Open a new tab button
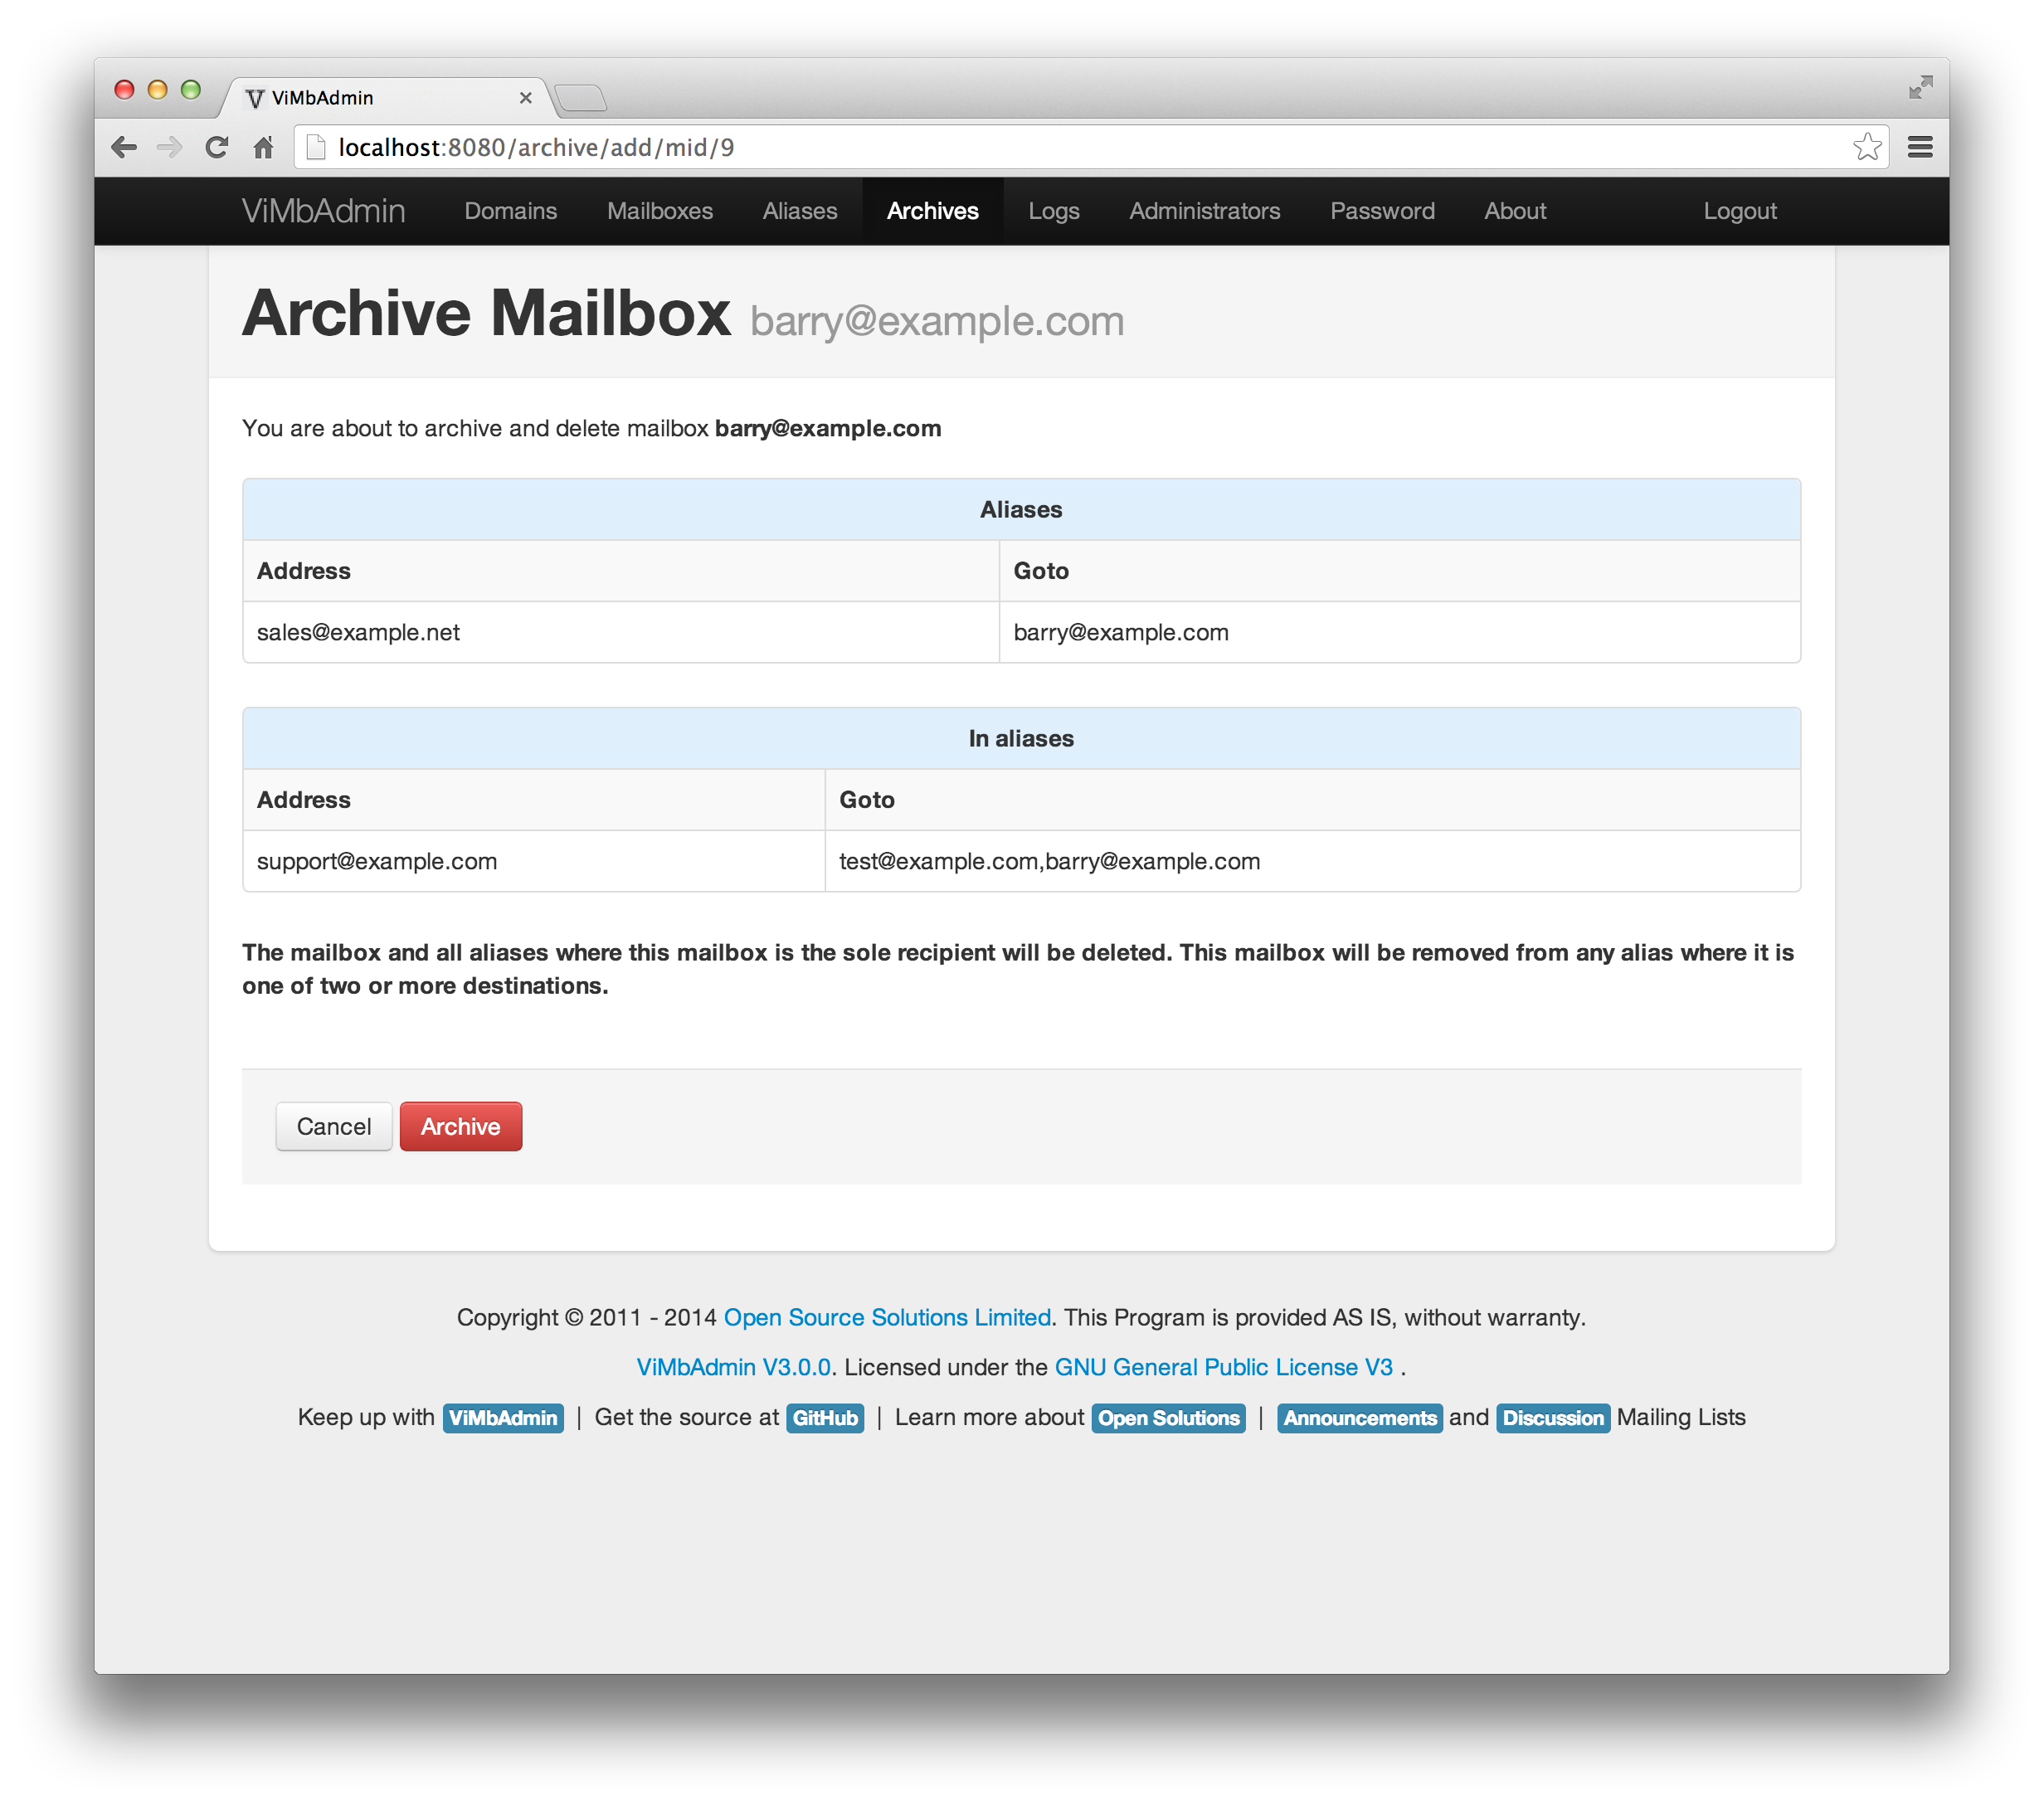Screen dimensions: 2044x1805 pyautogui.click(x=580, y=98)
